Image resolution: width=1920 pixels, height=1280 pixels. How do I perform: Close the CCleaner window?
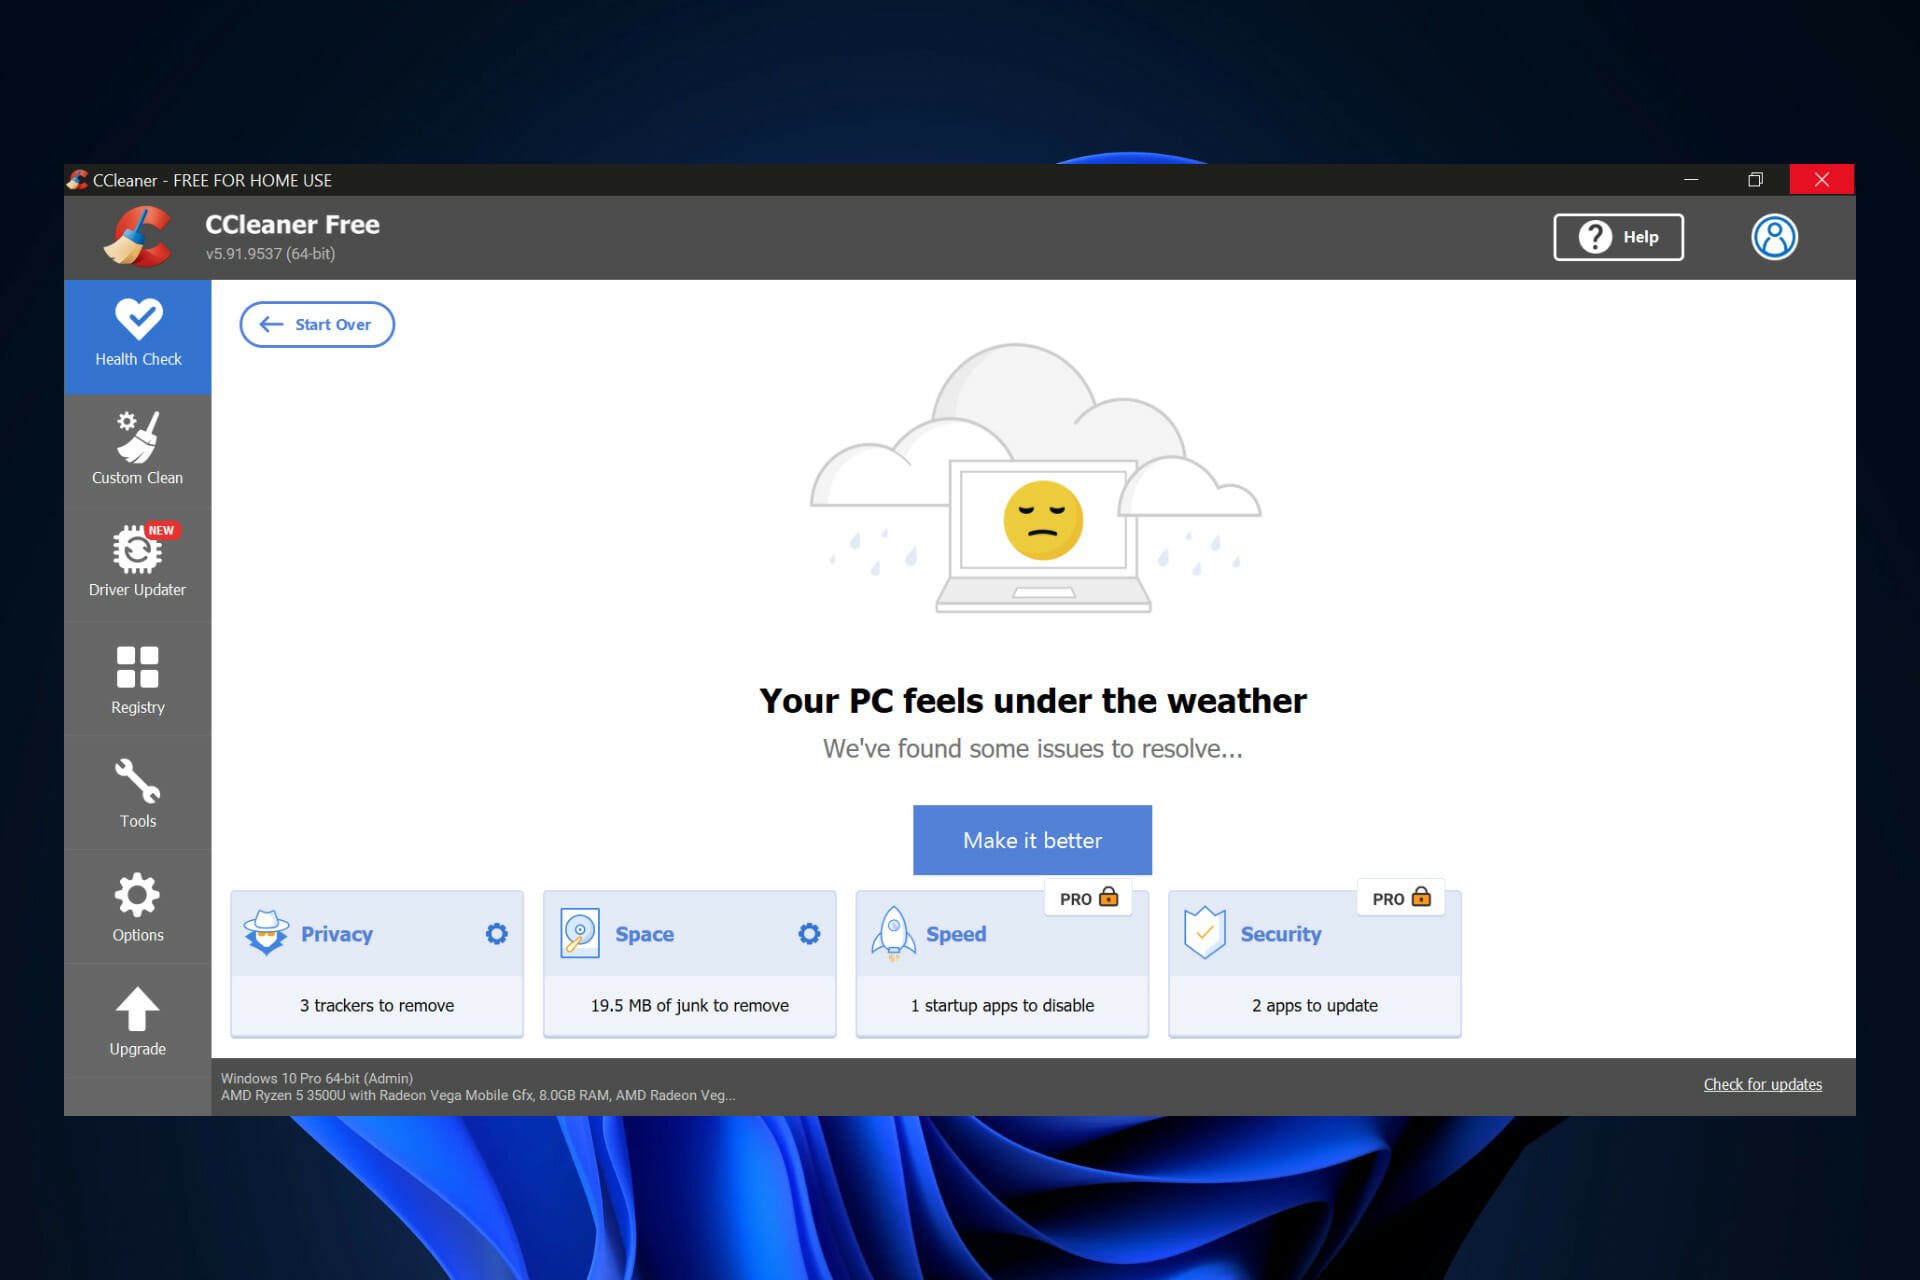[x=1822, y=180]
